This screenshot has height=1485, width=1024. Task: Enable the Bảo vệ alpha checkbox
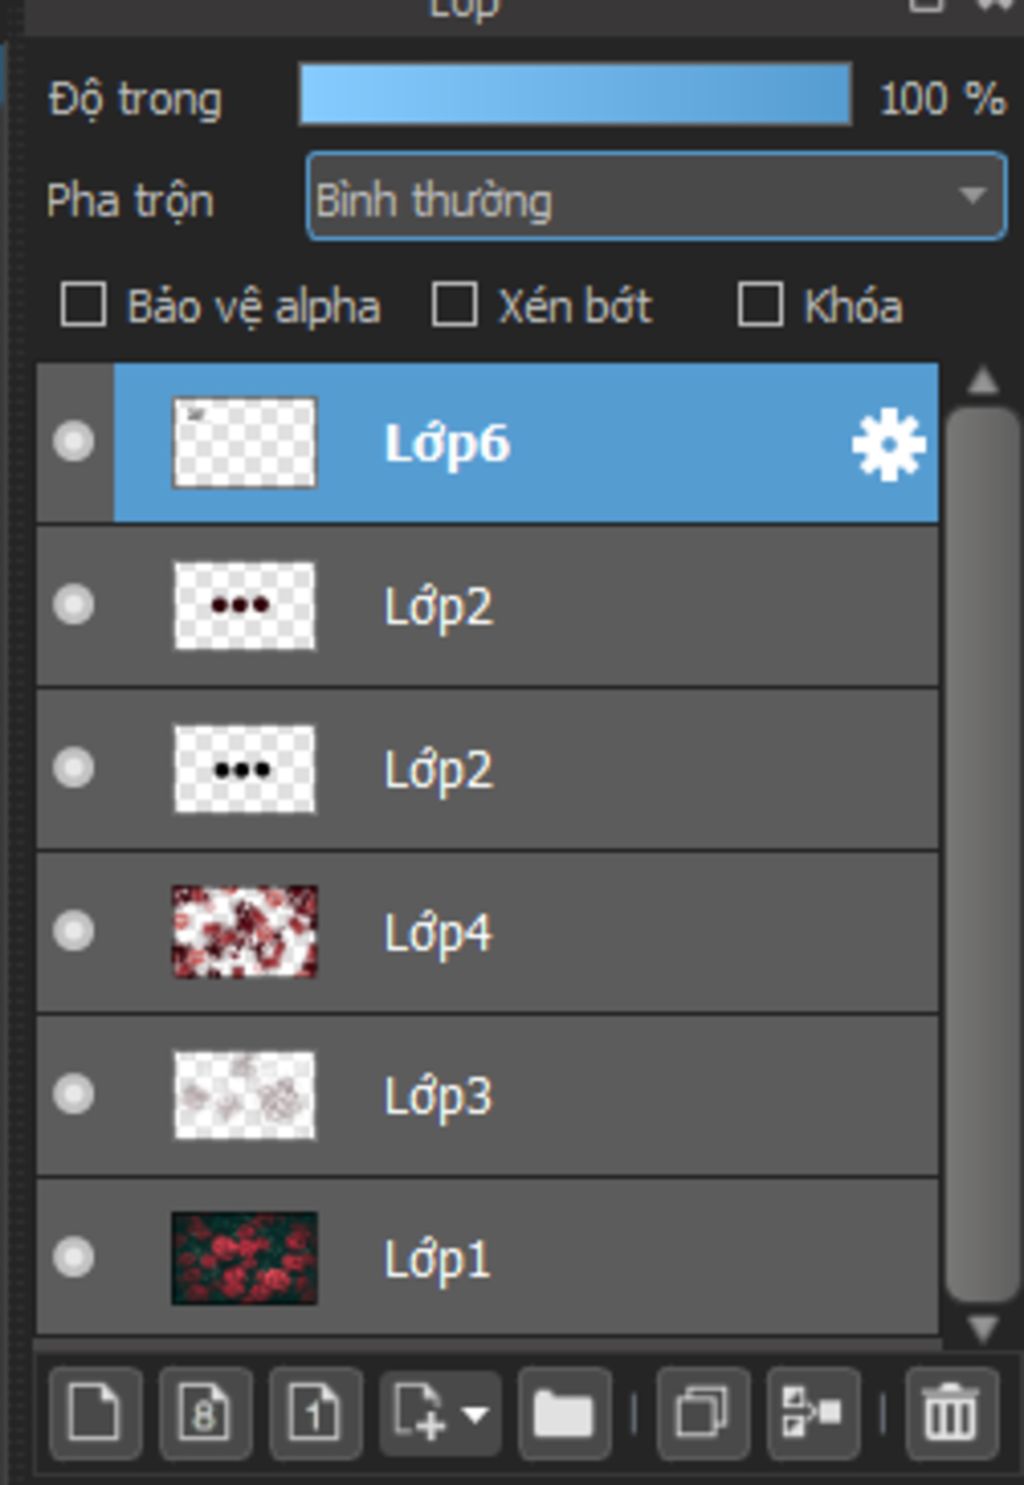[83, 305]
